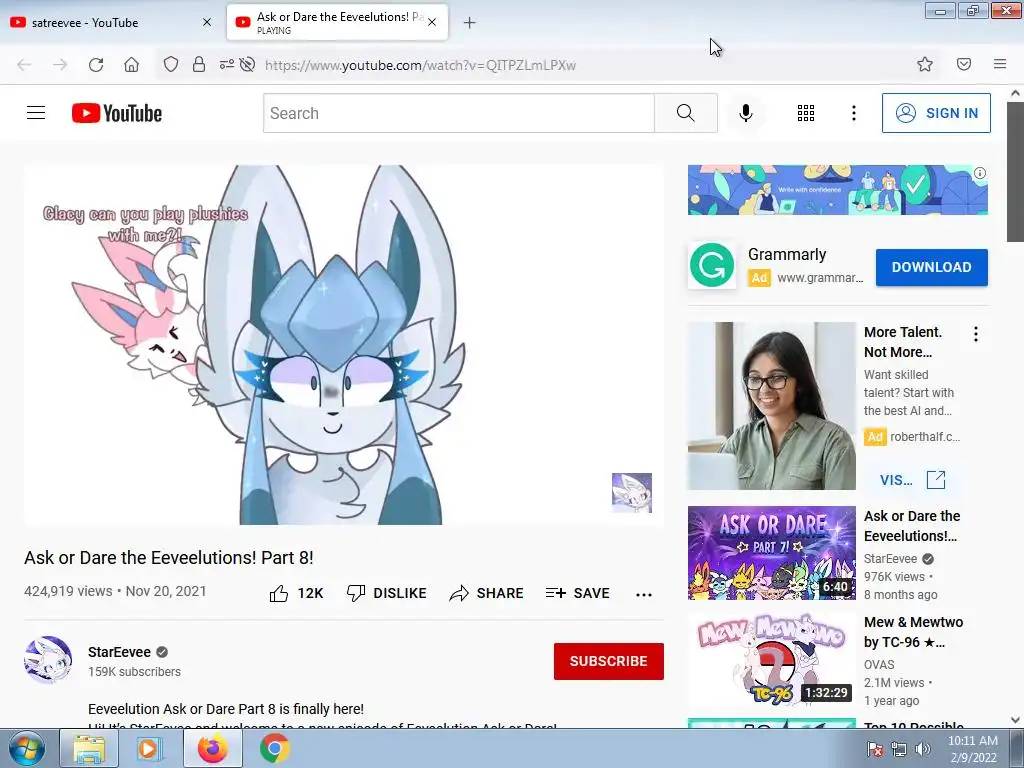
Task: Open site permissions icon in address bar
Action: [x=227, y=64]
